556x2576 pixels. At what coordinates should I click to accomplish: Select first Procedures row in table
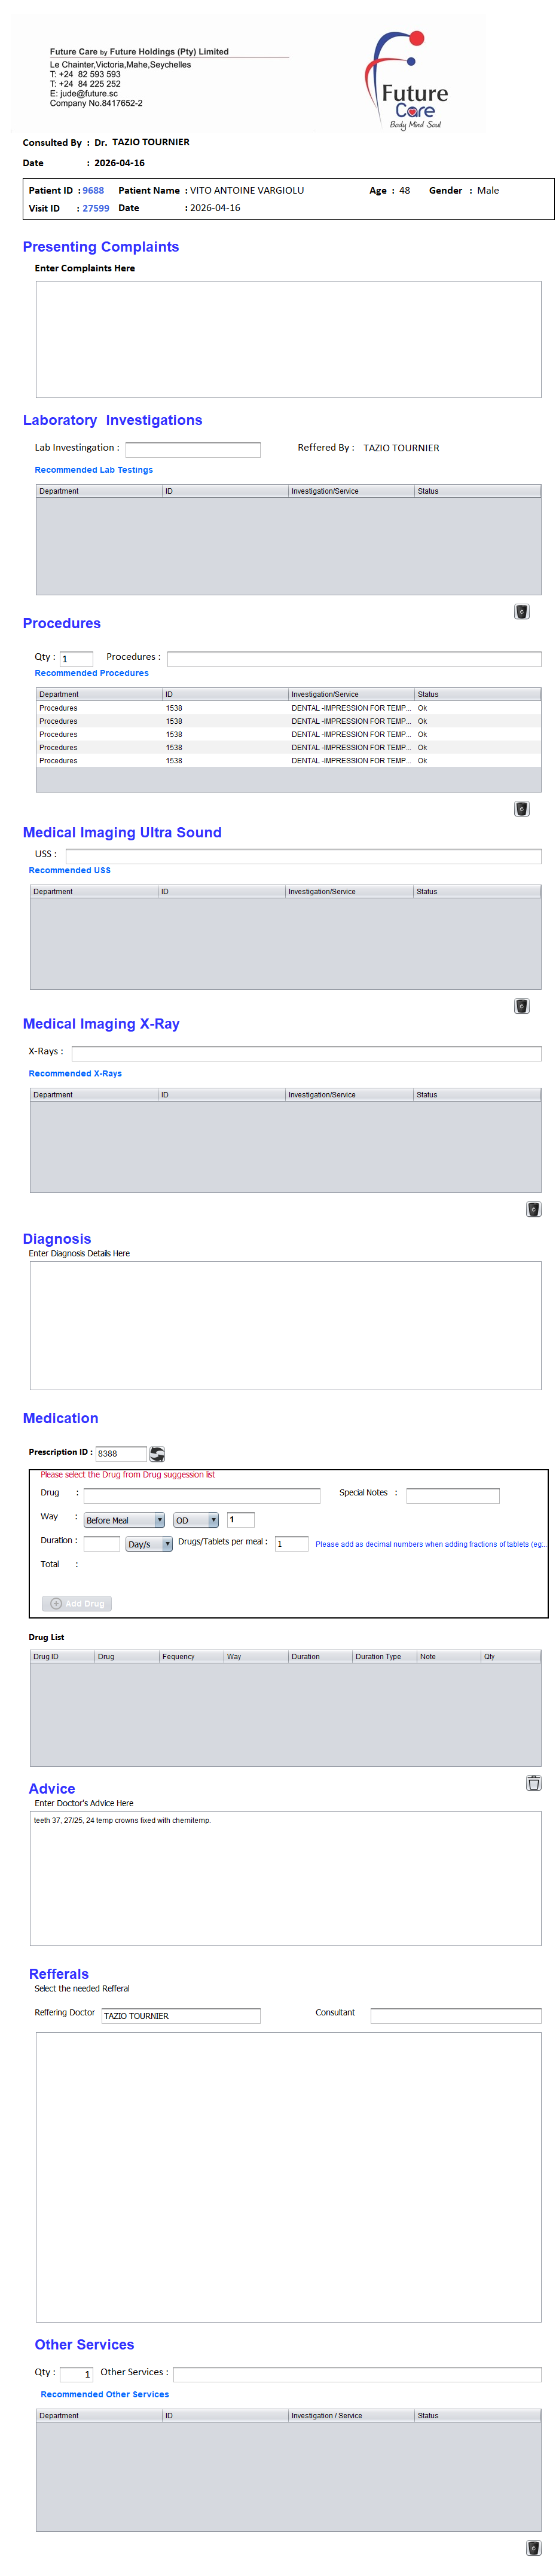(x=288, y=707)
